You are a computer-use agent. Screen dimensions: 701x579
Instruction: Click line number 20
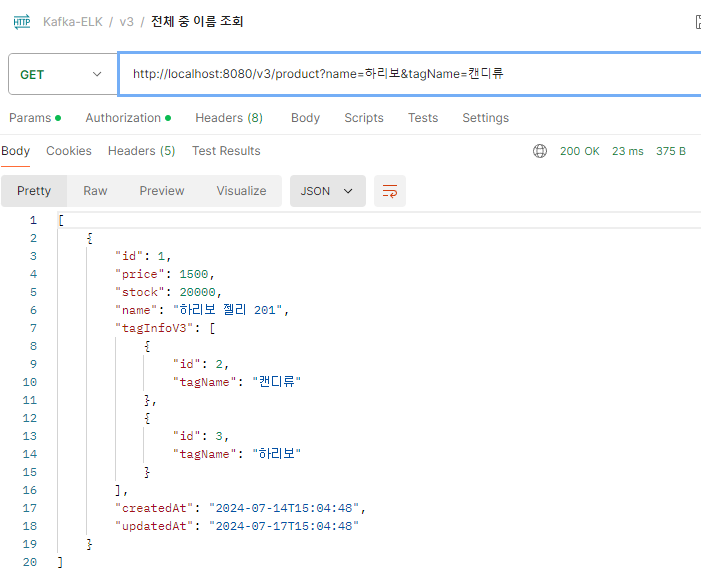pos(30,562)
